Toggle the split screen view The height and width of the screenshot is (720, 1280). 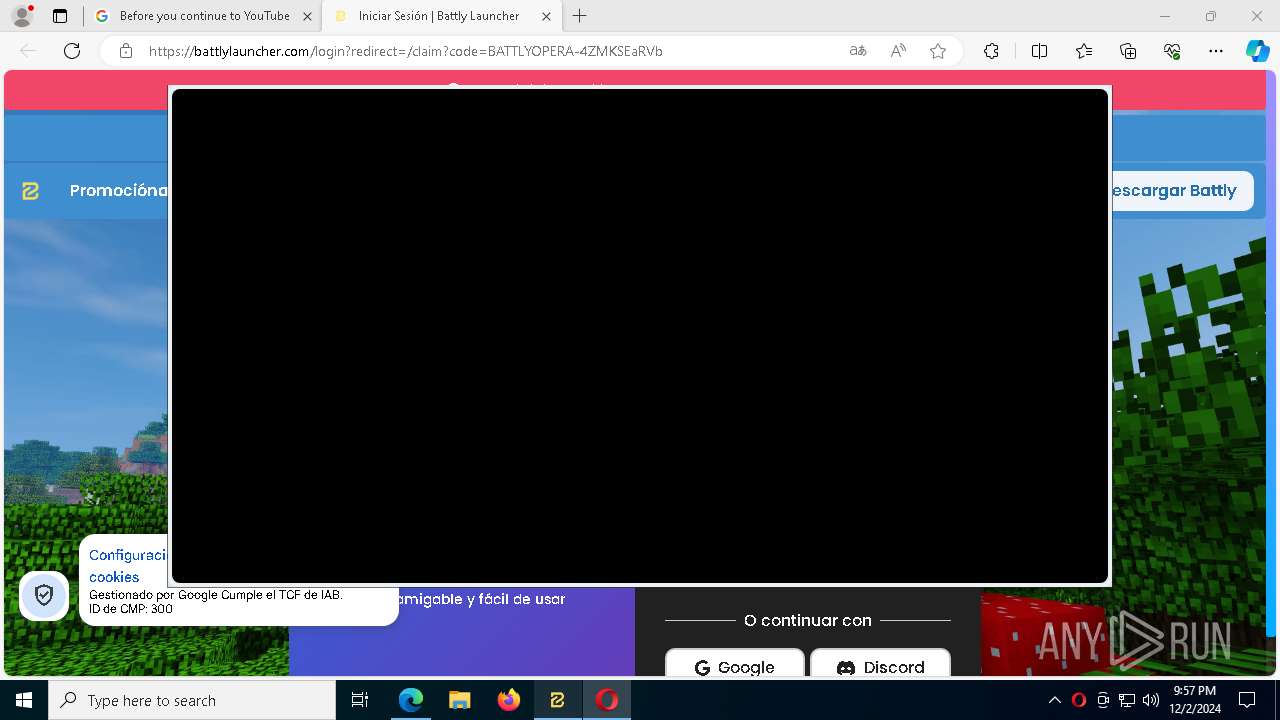[x=1039, y=51]
